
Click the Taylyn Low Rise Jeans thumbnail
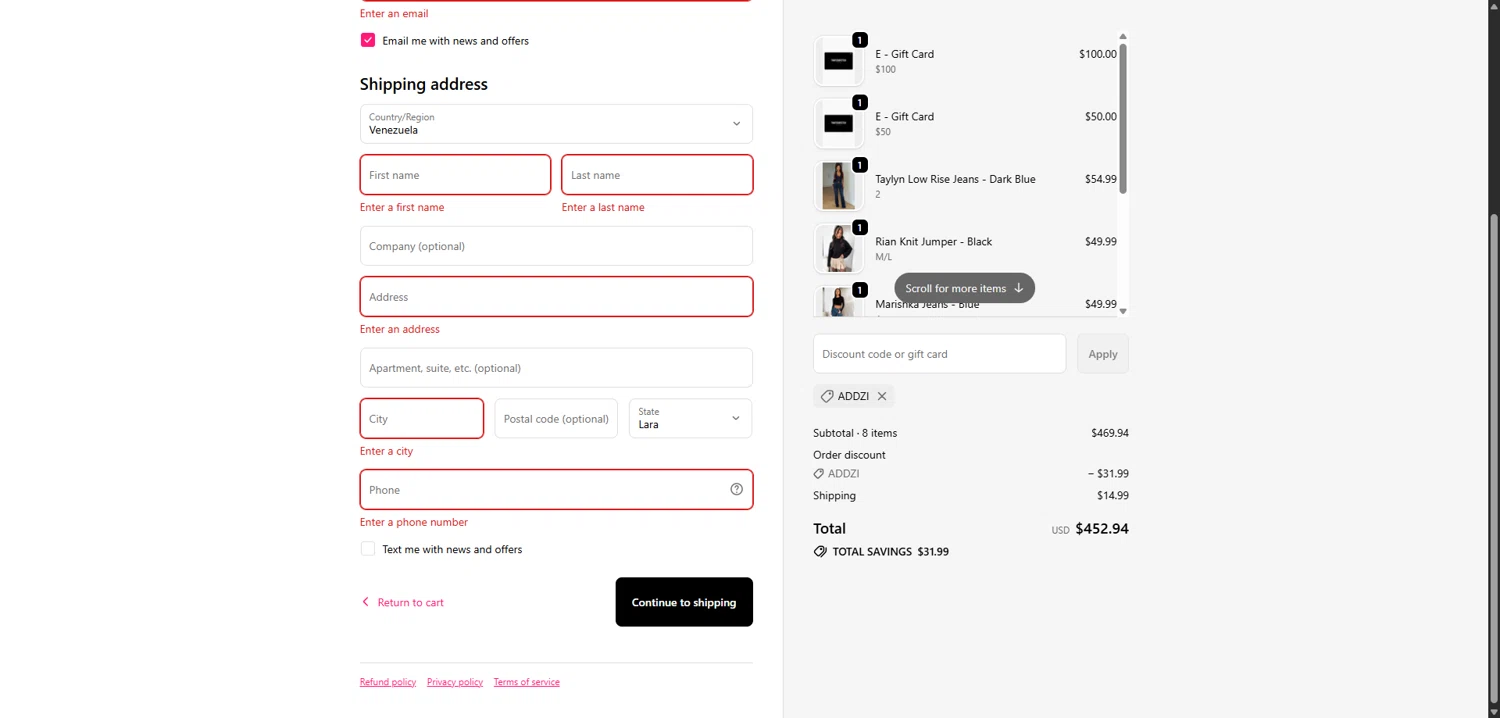click(x=838, y=186)
